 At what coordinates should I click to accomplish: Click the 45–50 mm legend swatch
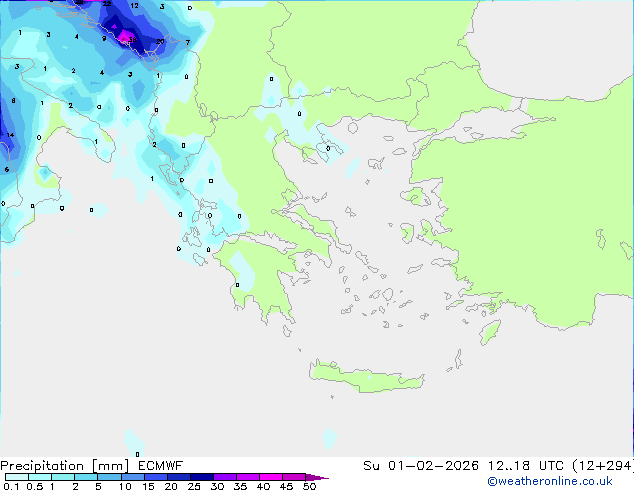click(x=294, y=477)
